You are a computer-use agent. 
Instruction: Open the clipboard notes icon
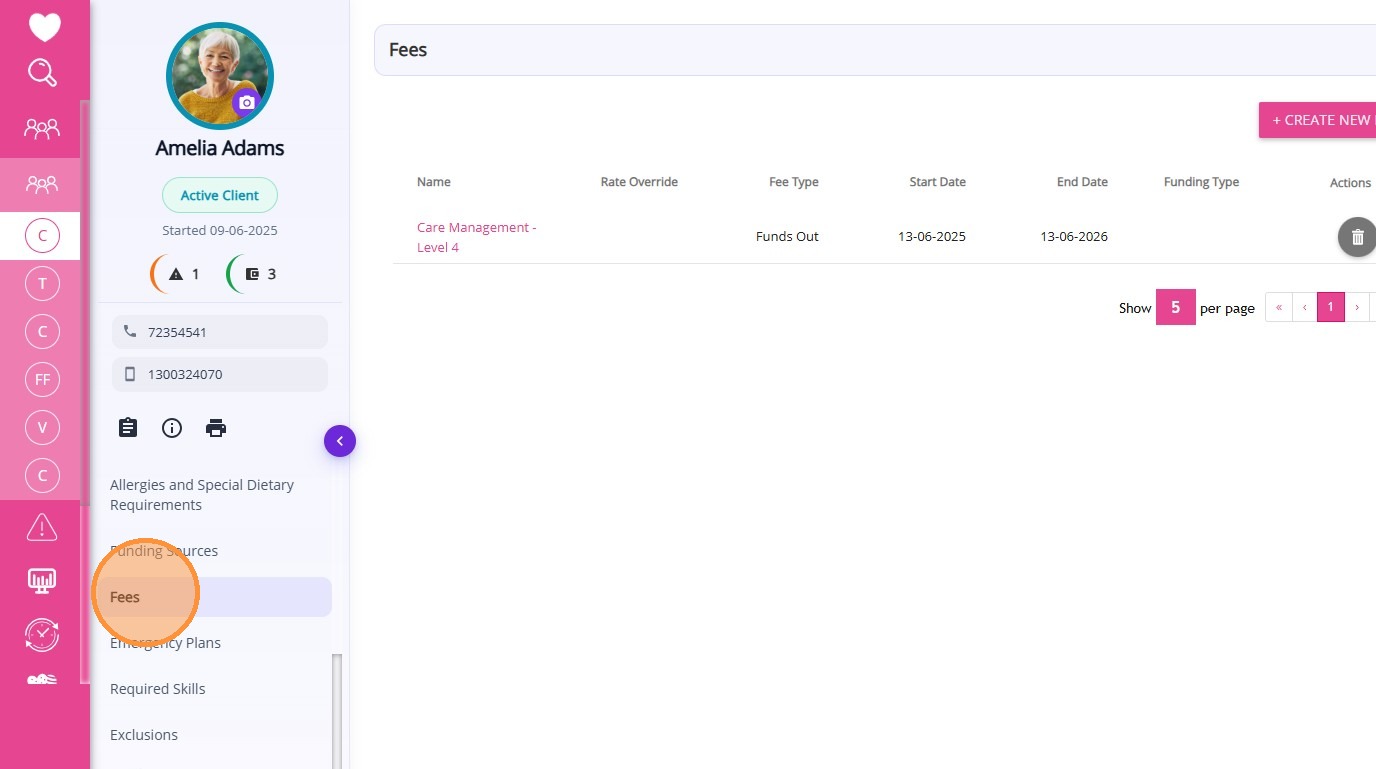(x=128, y=428)
